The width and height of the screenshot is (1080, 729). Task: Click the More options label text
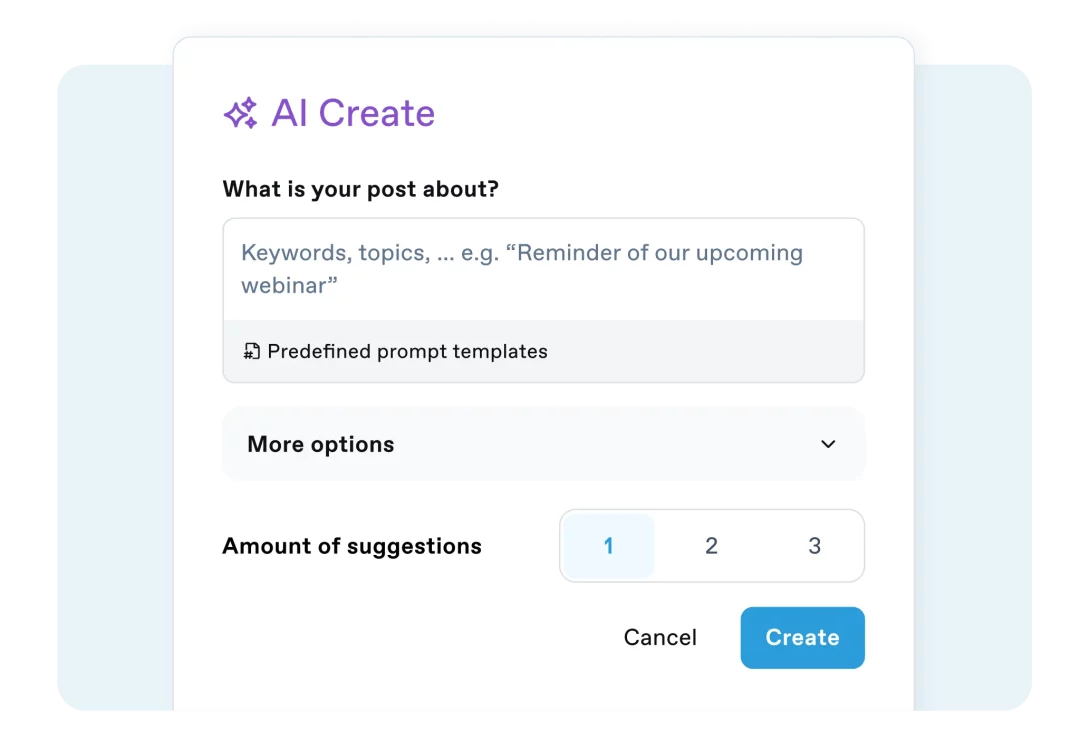(320, 444)
